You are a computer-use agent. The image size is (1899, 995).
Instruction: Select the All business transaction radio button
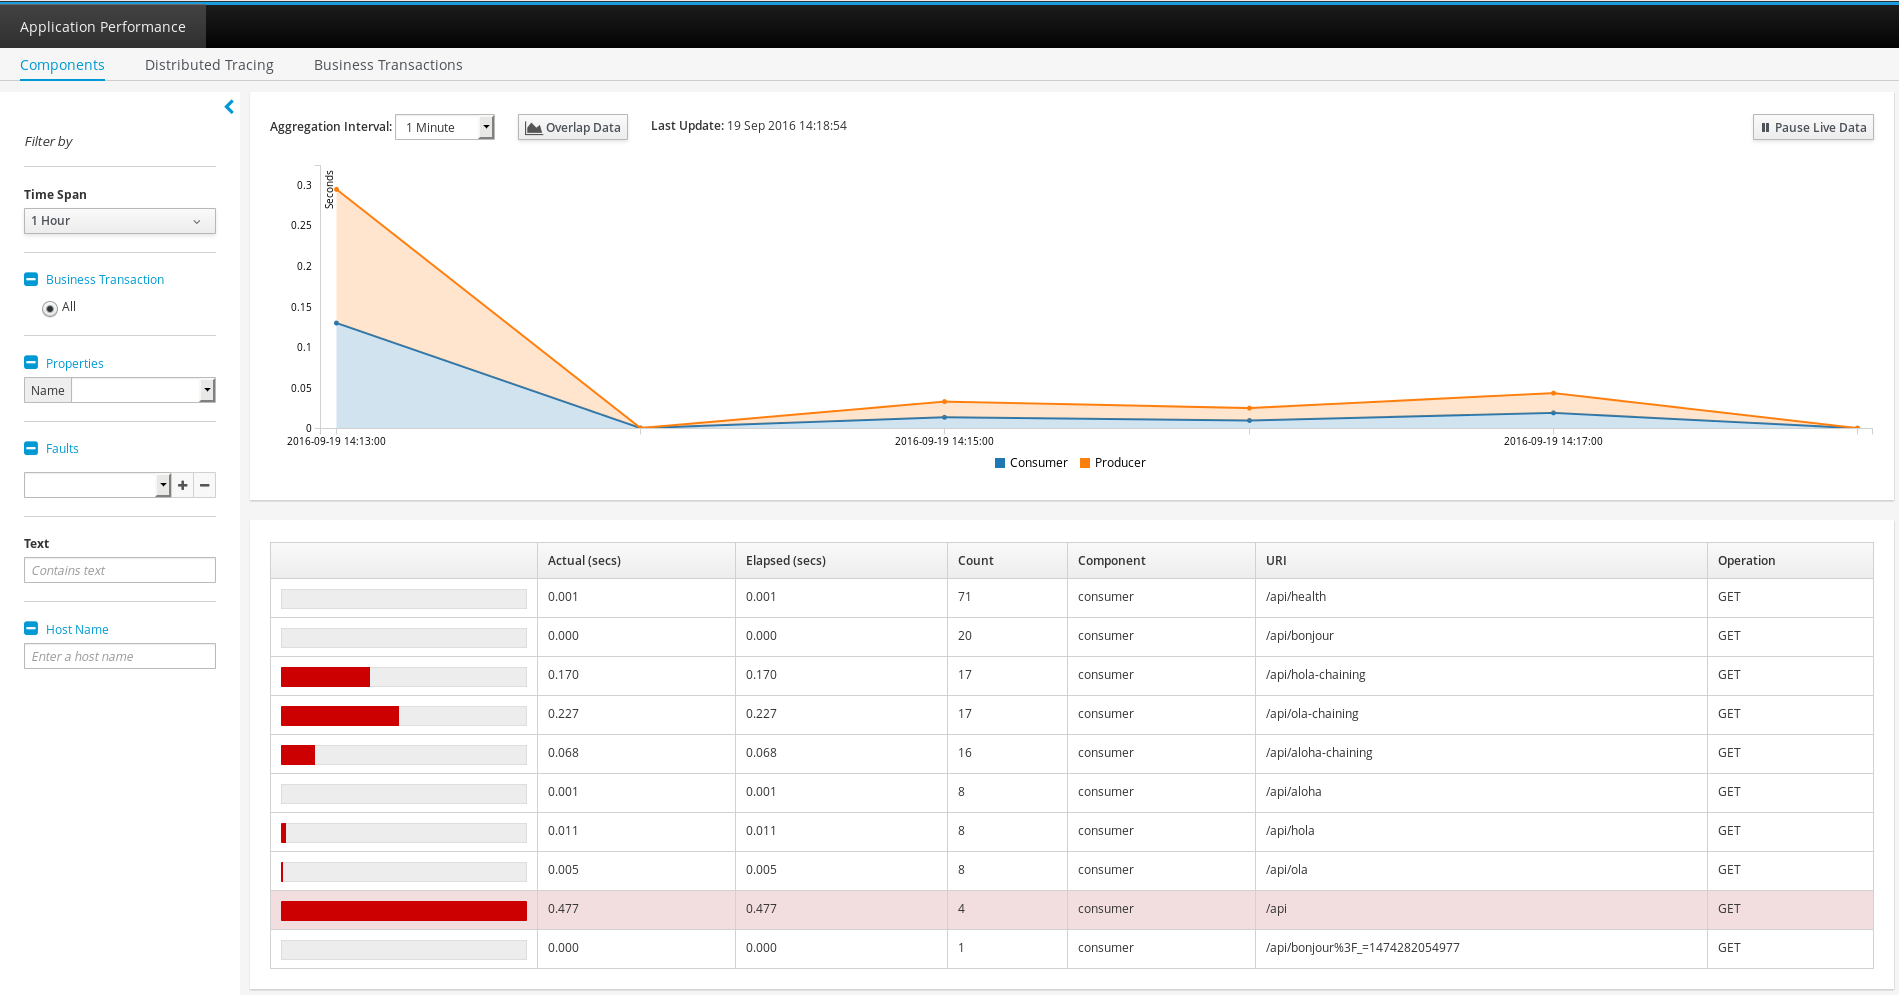point(50,308)
